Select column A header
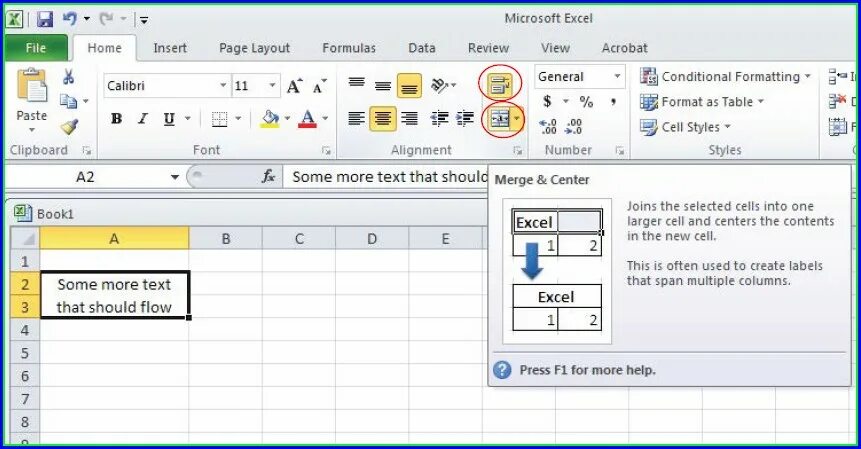 point(114,238)
